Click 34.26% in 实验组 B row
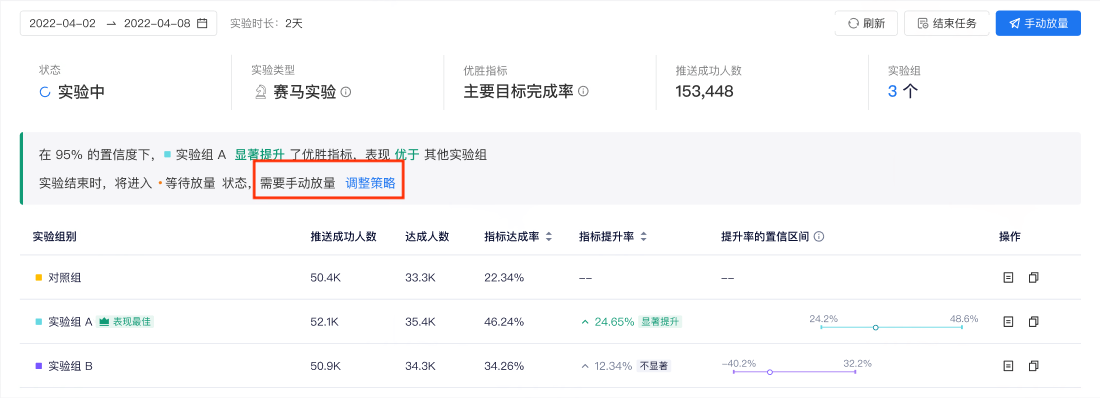1100x398 pixels. (x=504, y=366)
